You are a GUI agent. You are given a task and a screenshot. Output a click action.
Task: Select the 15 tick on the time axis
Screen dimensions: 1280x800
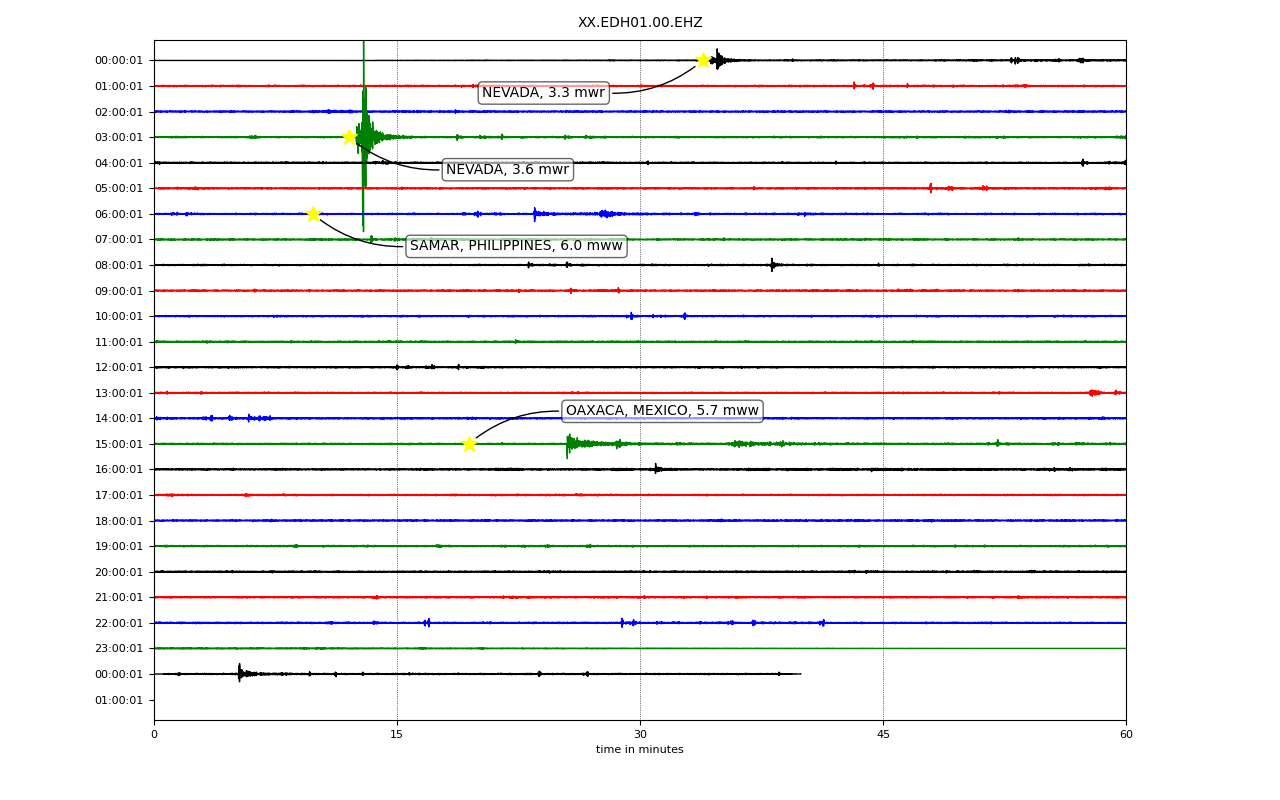click(397, 735)
